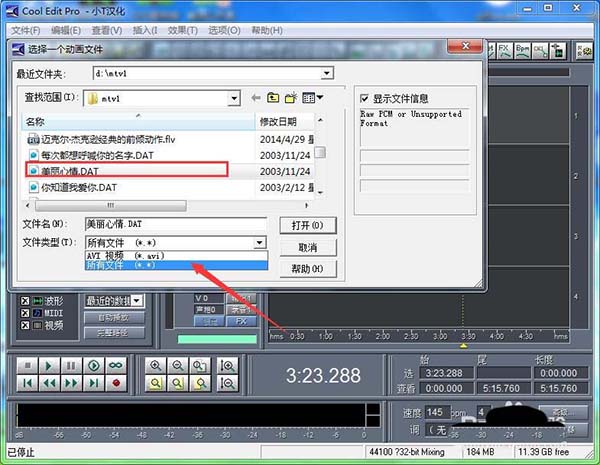This screenshot has width=600, height=465.
Task: Open the 文件(F) menu
Action: click(x=25, y=30)
